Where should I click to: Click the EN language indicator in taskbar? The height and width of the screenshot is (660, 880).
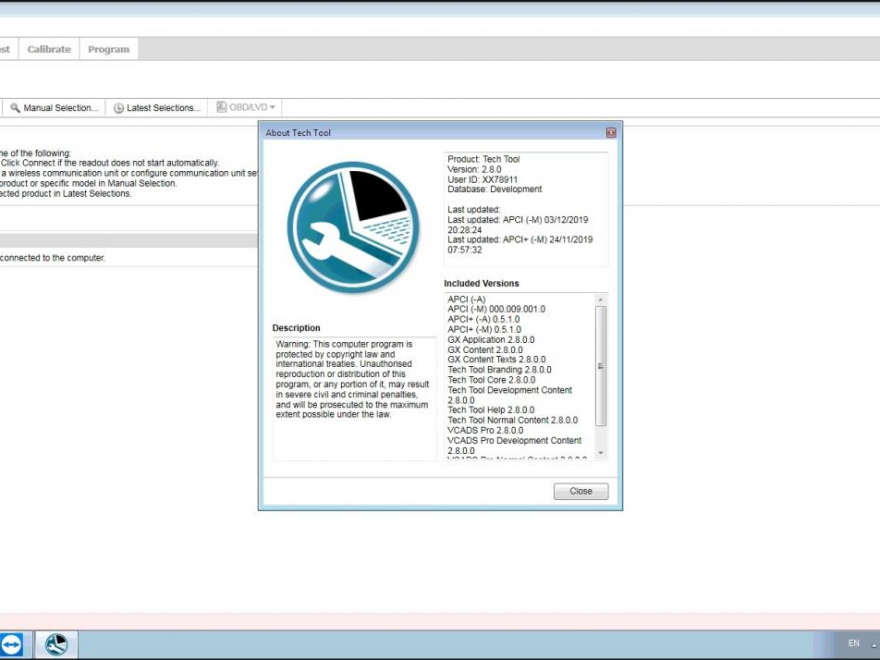click(854, 643)
